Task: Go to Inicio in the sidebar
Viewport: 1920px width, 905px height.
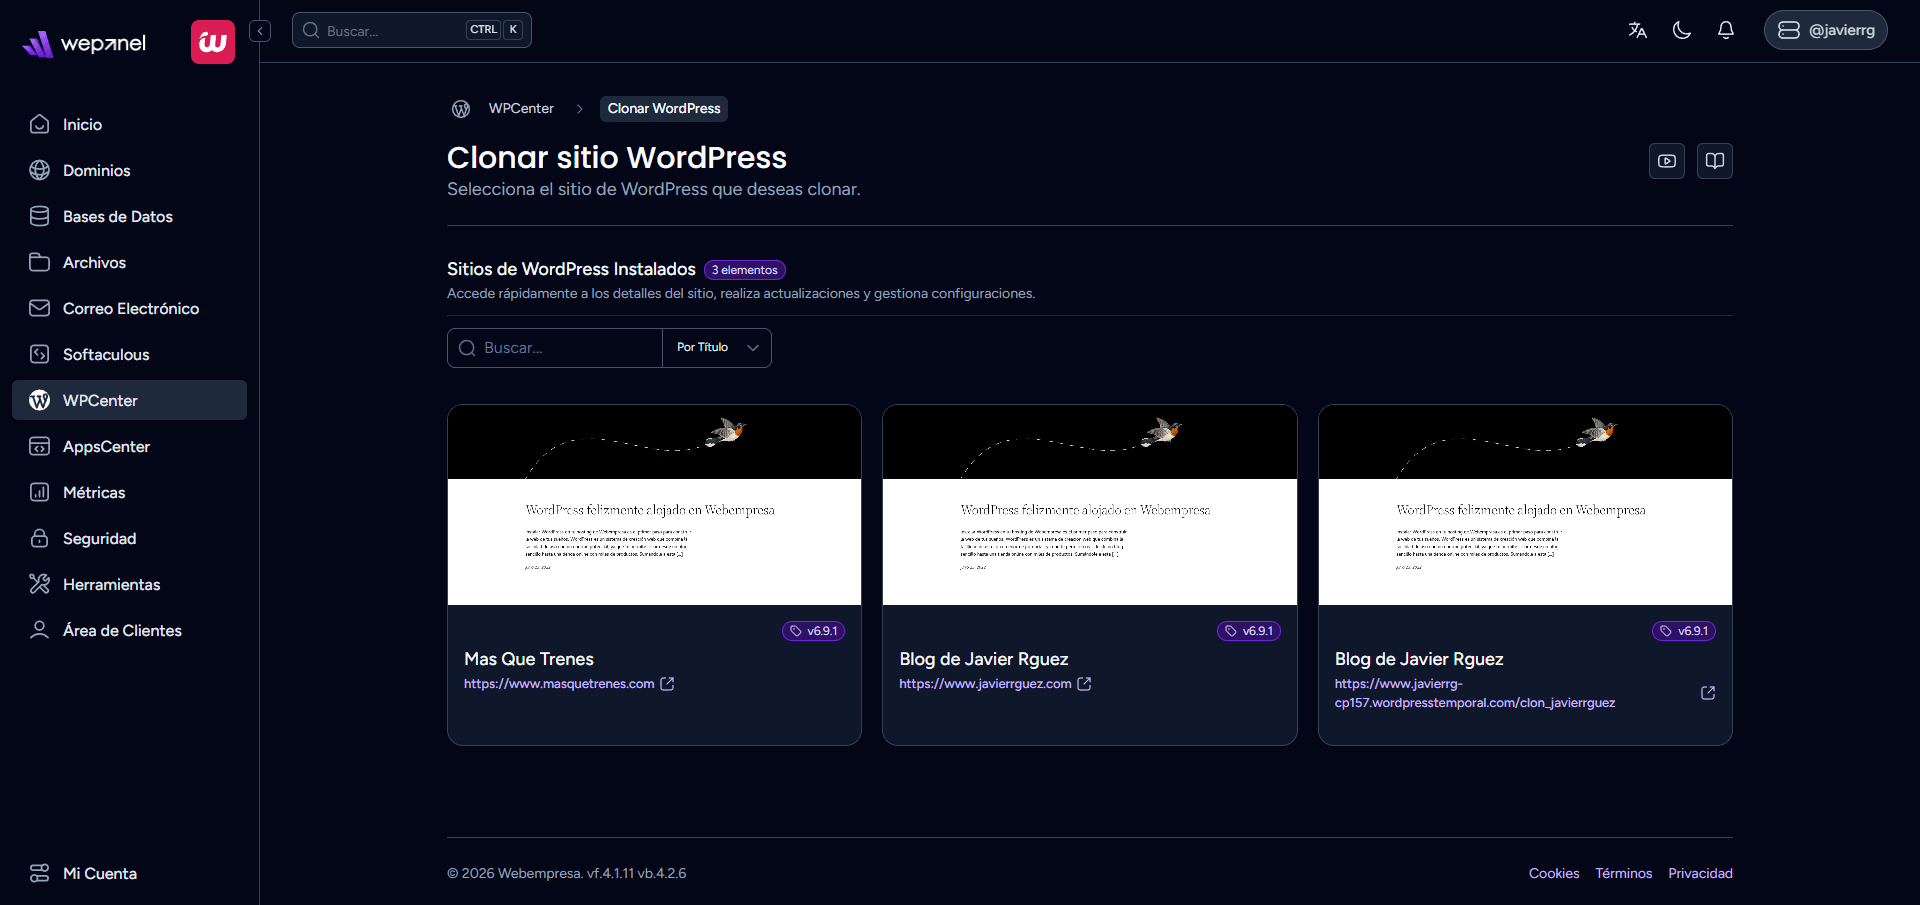Action: (129, 124)
